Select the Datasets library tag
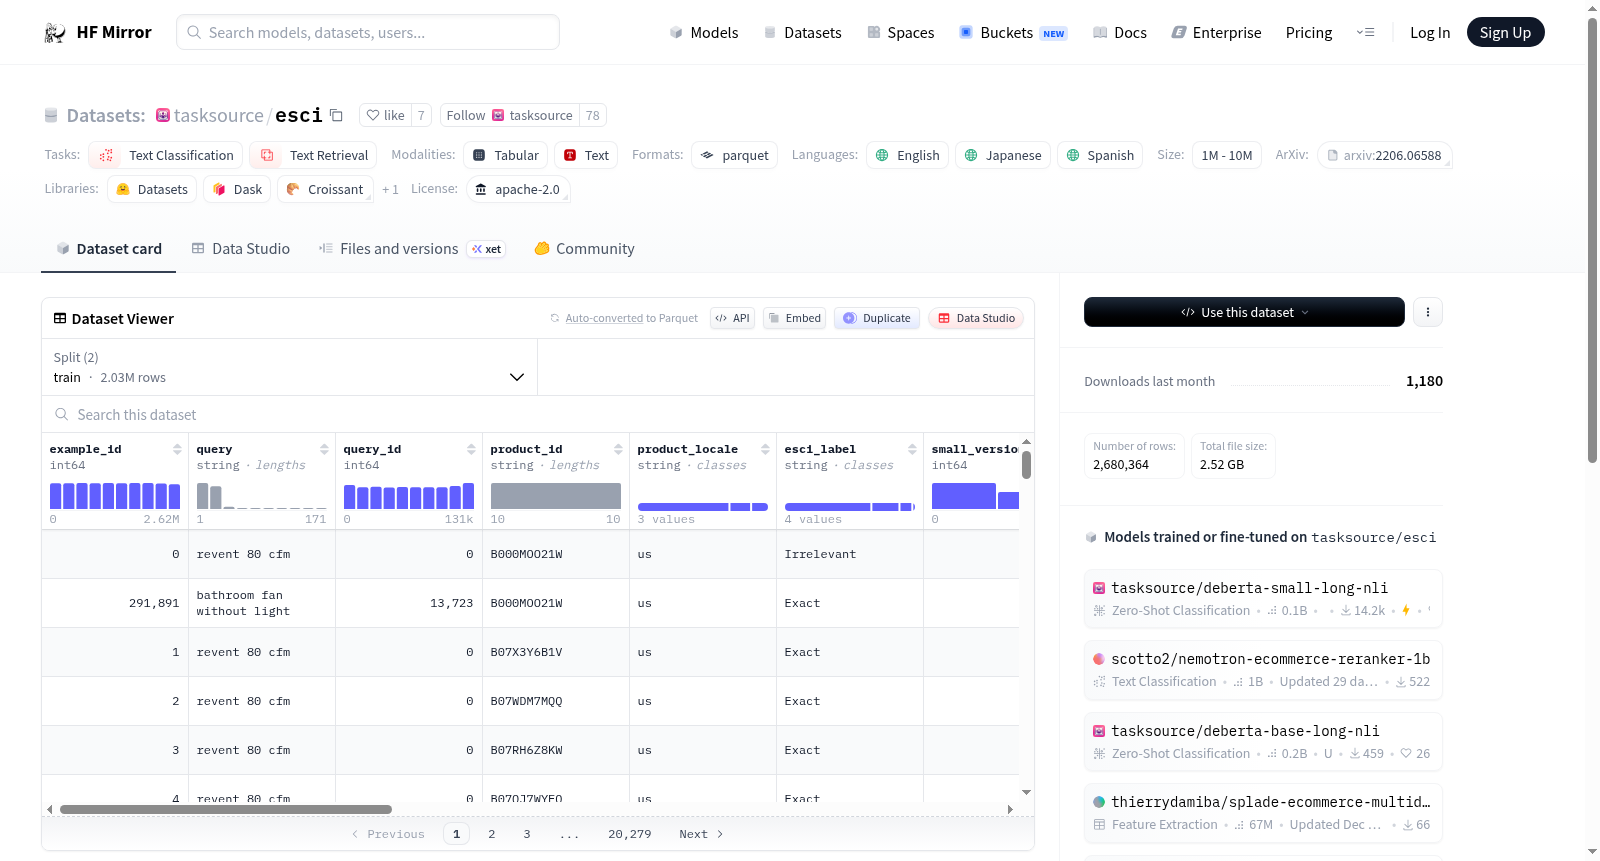 [152, 189]
